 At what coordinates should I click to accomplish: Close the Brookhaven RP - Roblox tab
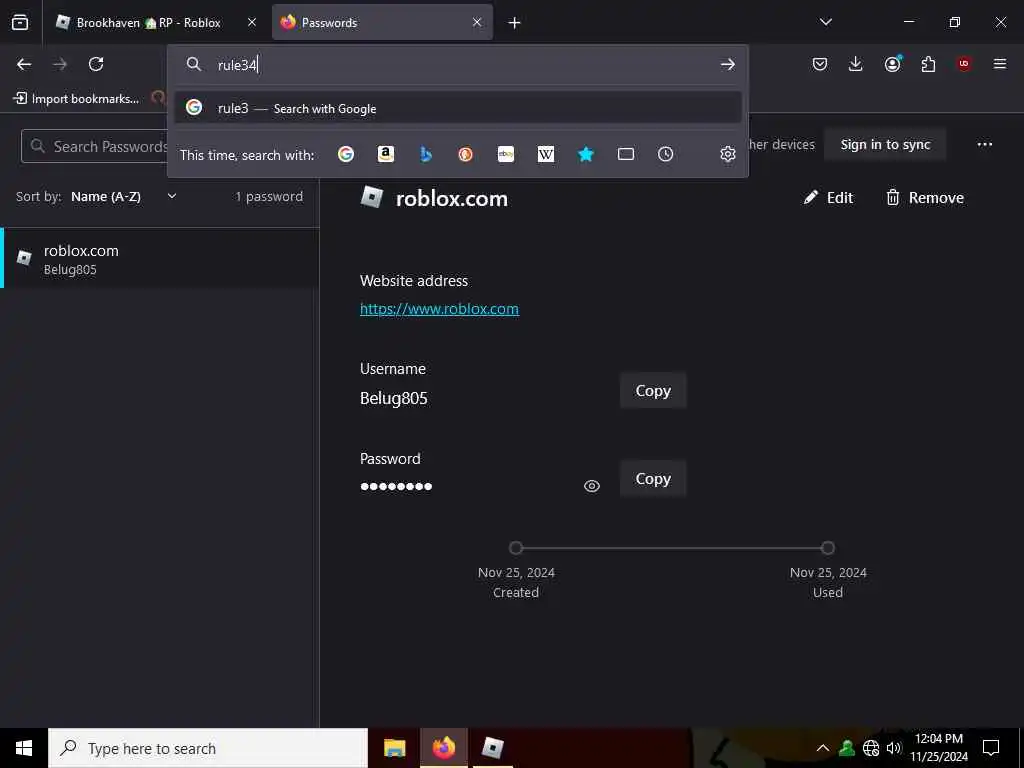click(x=251, y=22)
